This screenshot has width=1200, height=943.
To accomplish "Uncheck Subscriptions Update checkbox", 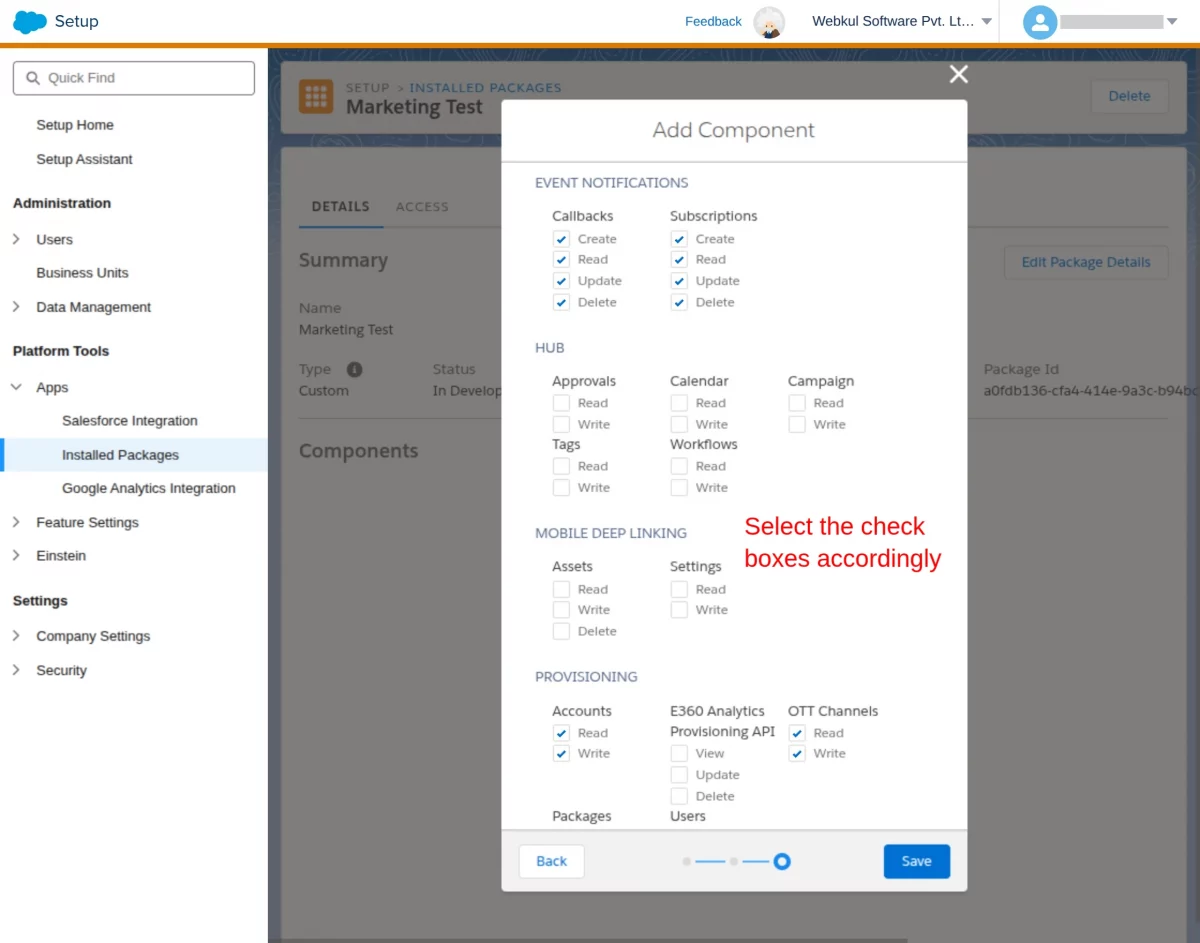I will (679, 281).
